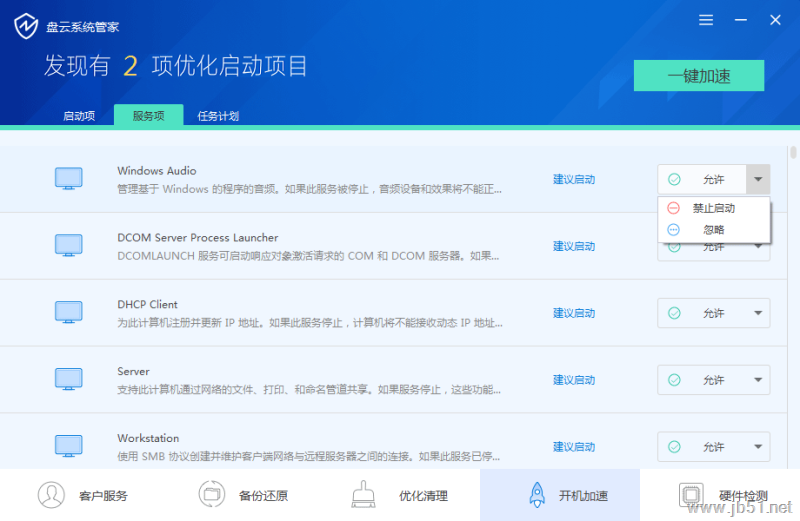The width and height of the screenshot is (800, 521).
Task: Click the Server description text
Action: click(x=309, y=390)
